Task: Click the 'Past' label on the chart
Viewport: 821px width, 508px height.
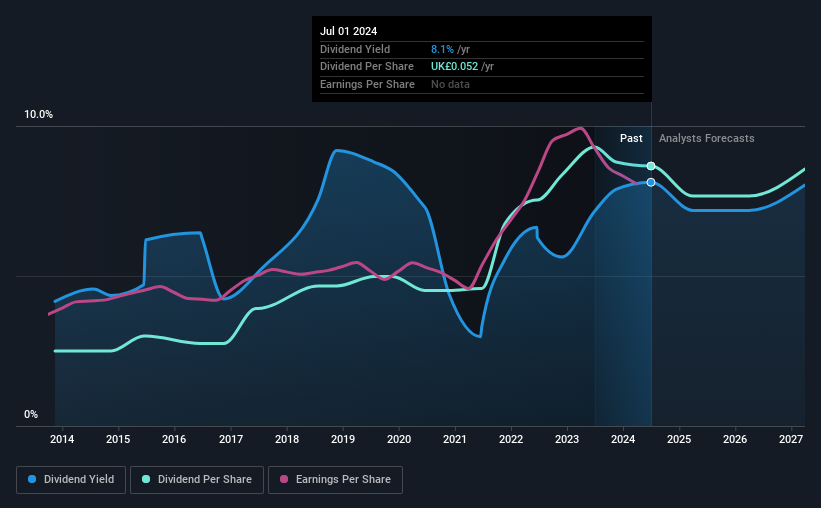Action: click(x=631, y=138)
